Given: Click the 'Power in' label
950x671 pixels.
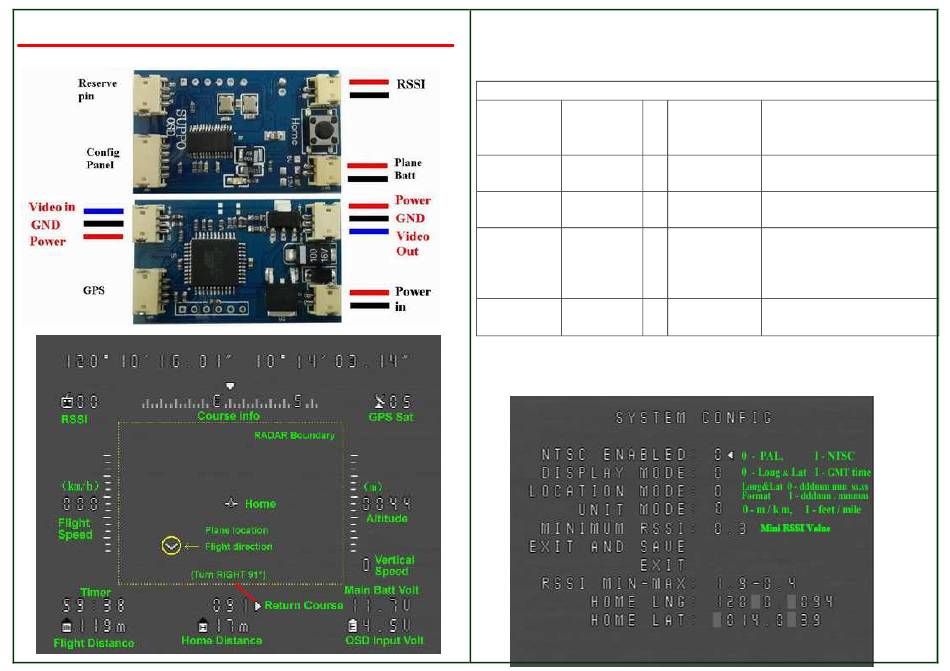Looking at the screenshot, I should tap(413, 299).
